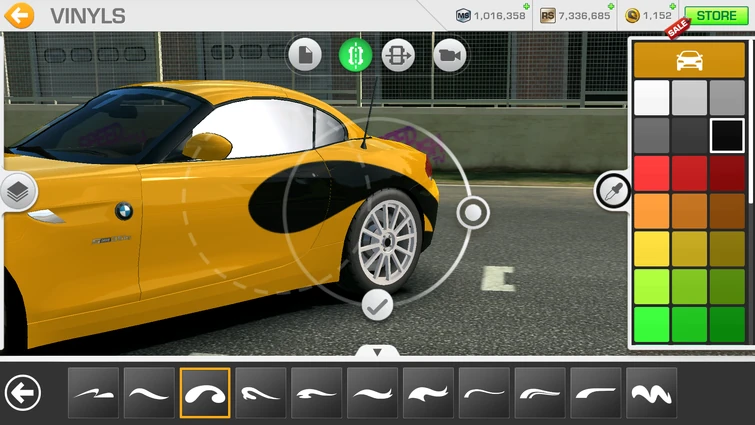Choose the bright red swatch
Screen dimensions: 755x425
pyautogui.click(x=651, y=173)
